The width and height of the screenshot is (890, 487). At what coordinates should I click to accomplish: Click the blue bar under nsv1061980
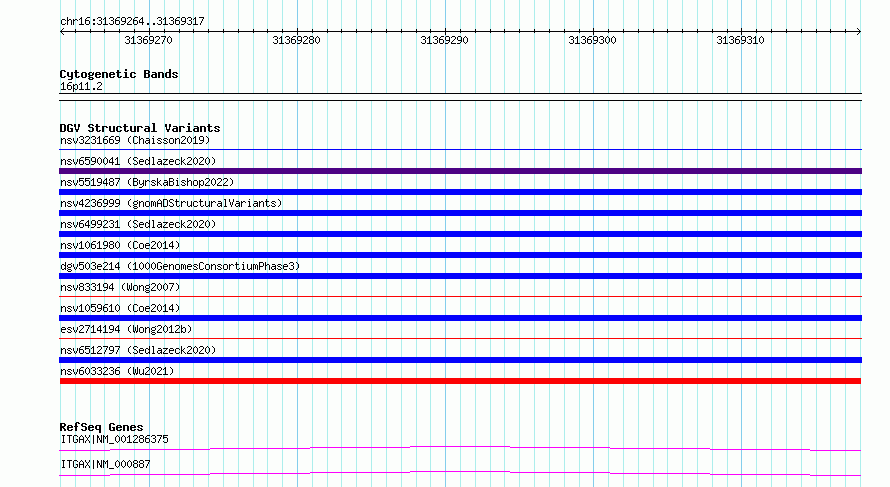tap(460, 255)
